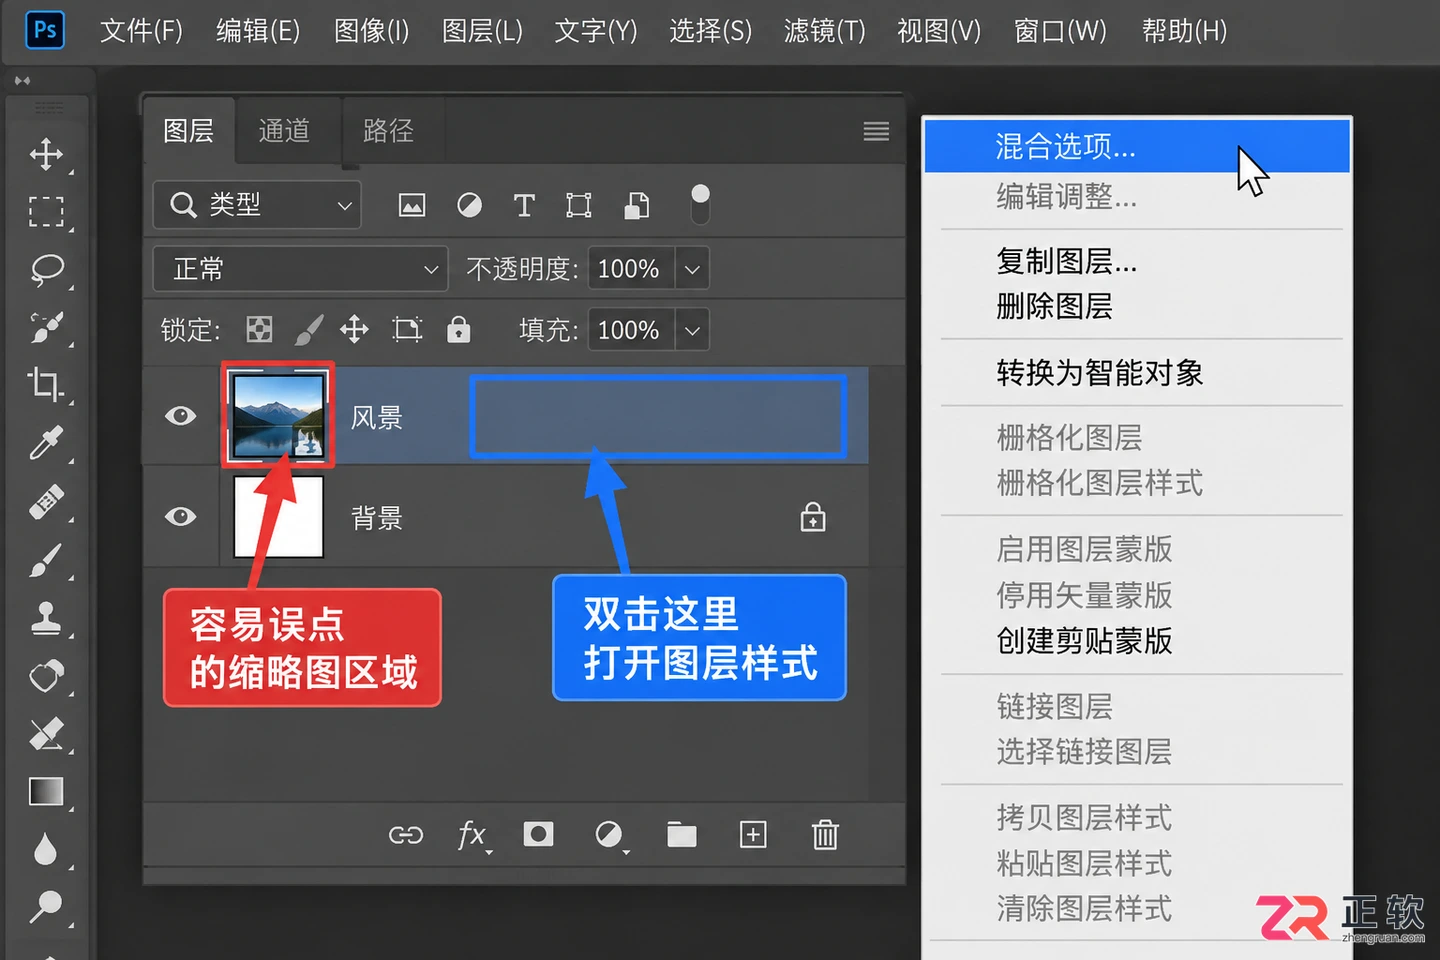Choose 复制图层... from context menu

pyautogui.click(x=1067, y=261)
